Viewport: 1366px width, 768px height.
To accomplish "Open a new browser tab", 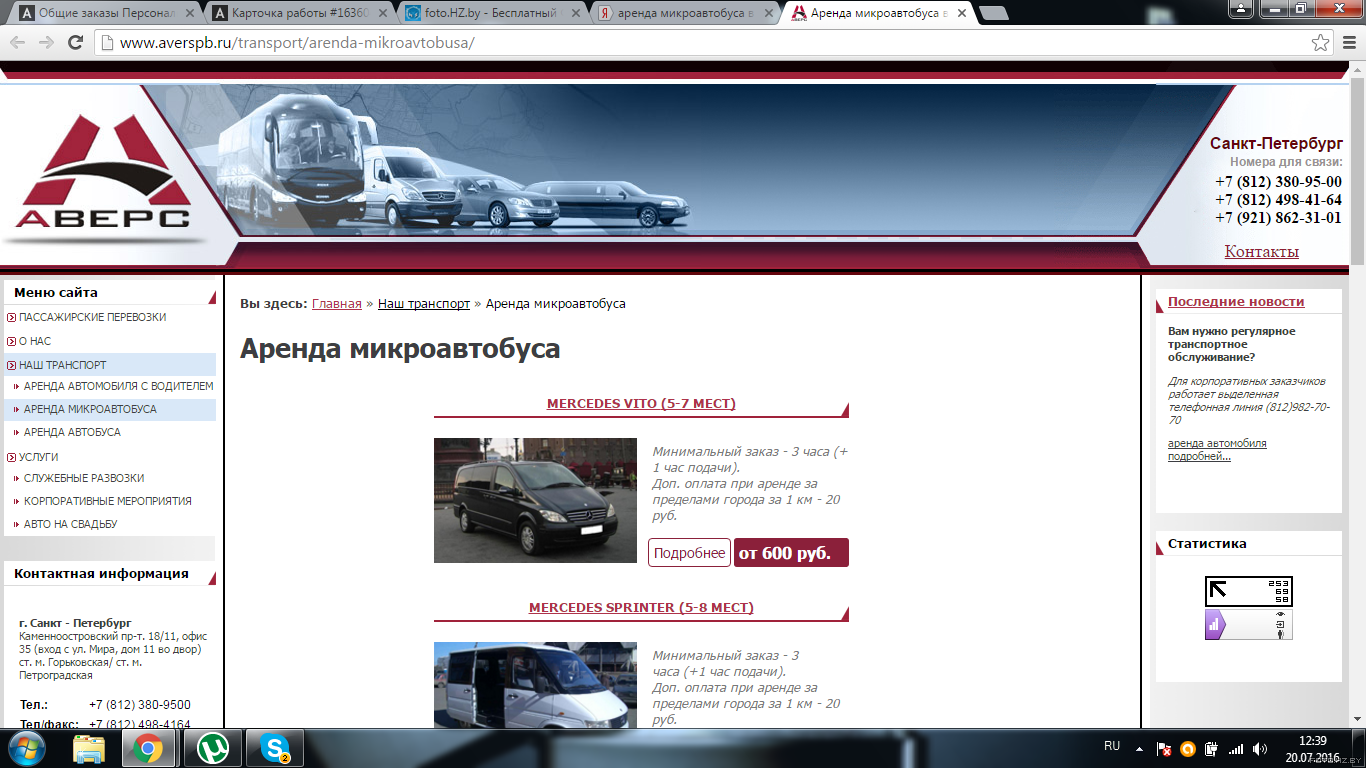I will pyautogui.click(x=992, y=13).
